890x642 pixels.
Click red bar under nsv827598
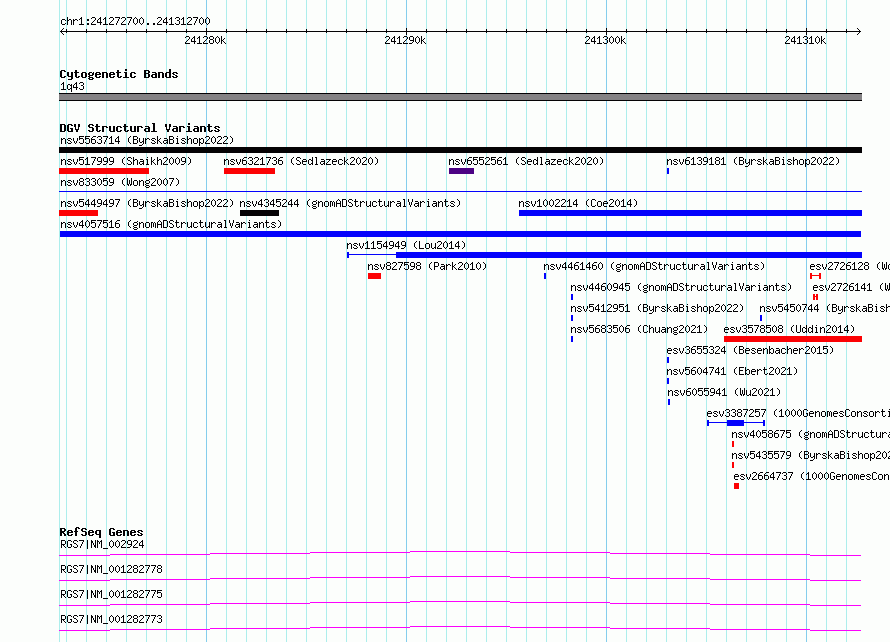point(374,276)
